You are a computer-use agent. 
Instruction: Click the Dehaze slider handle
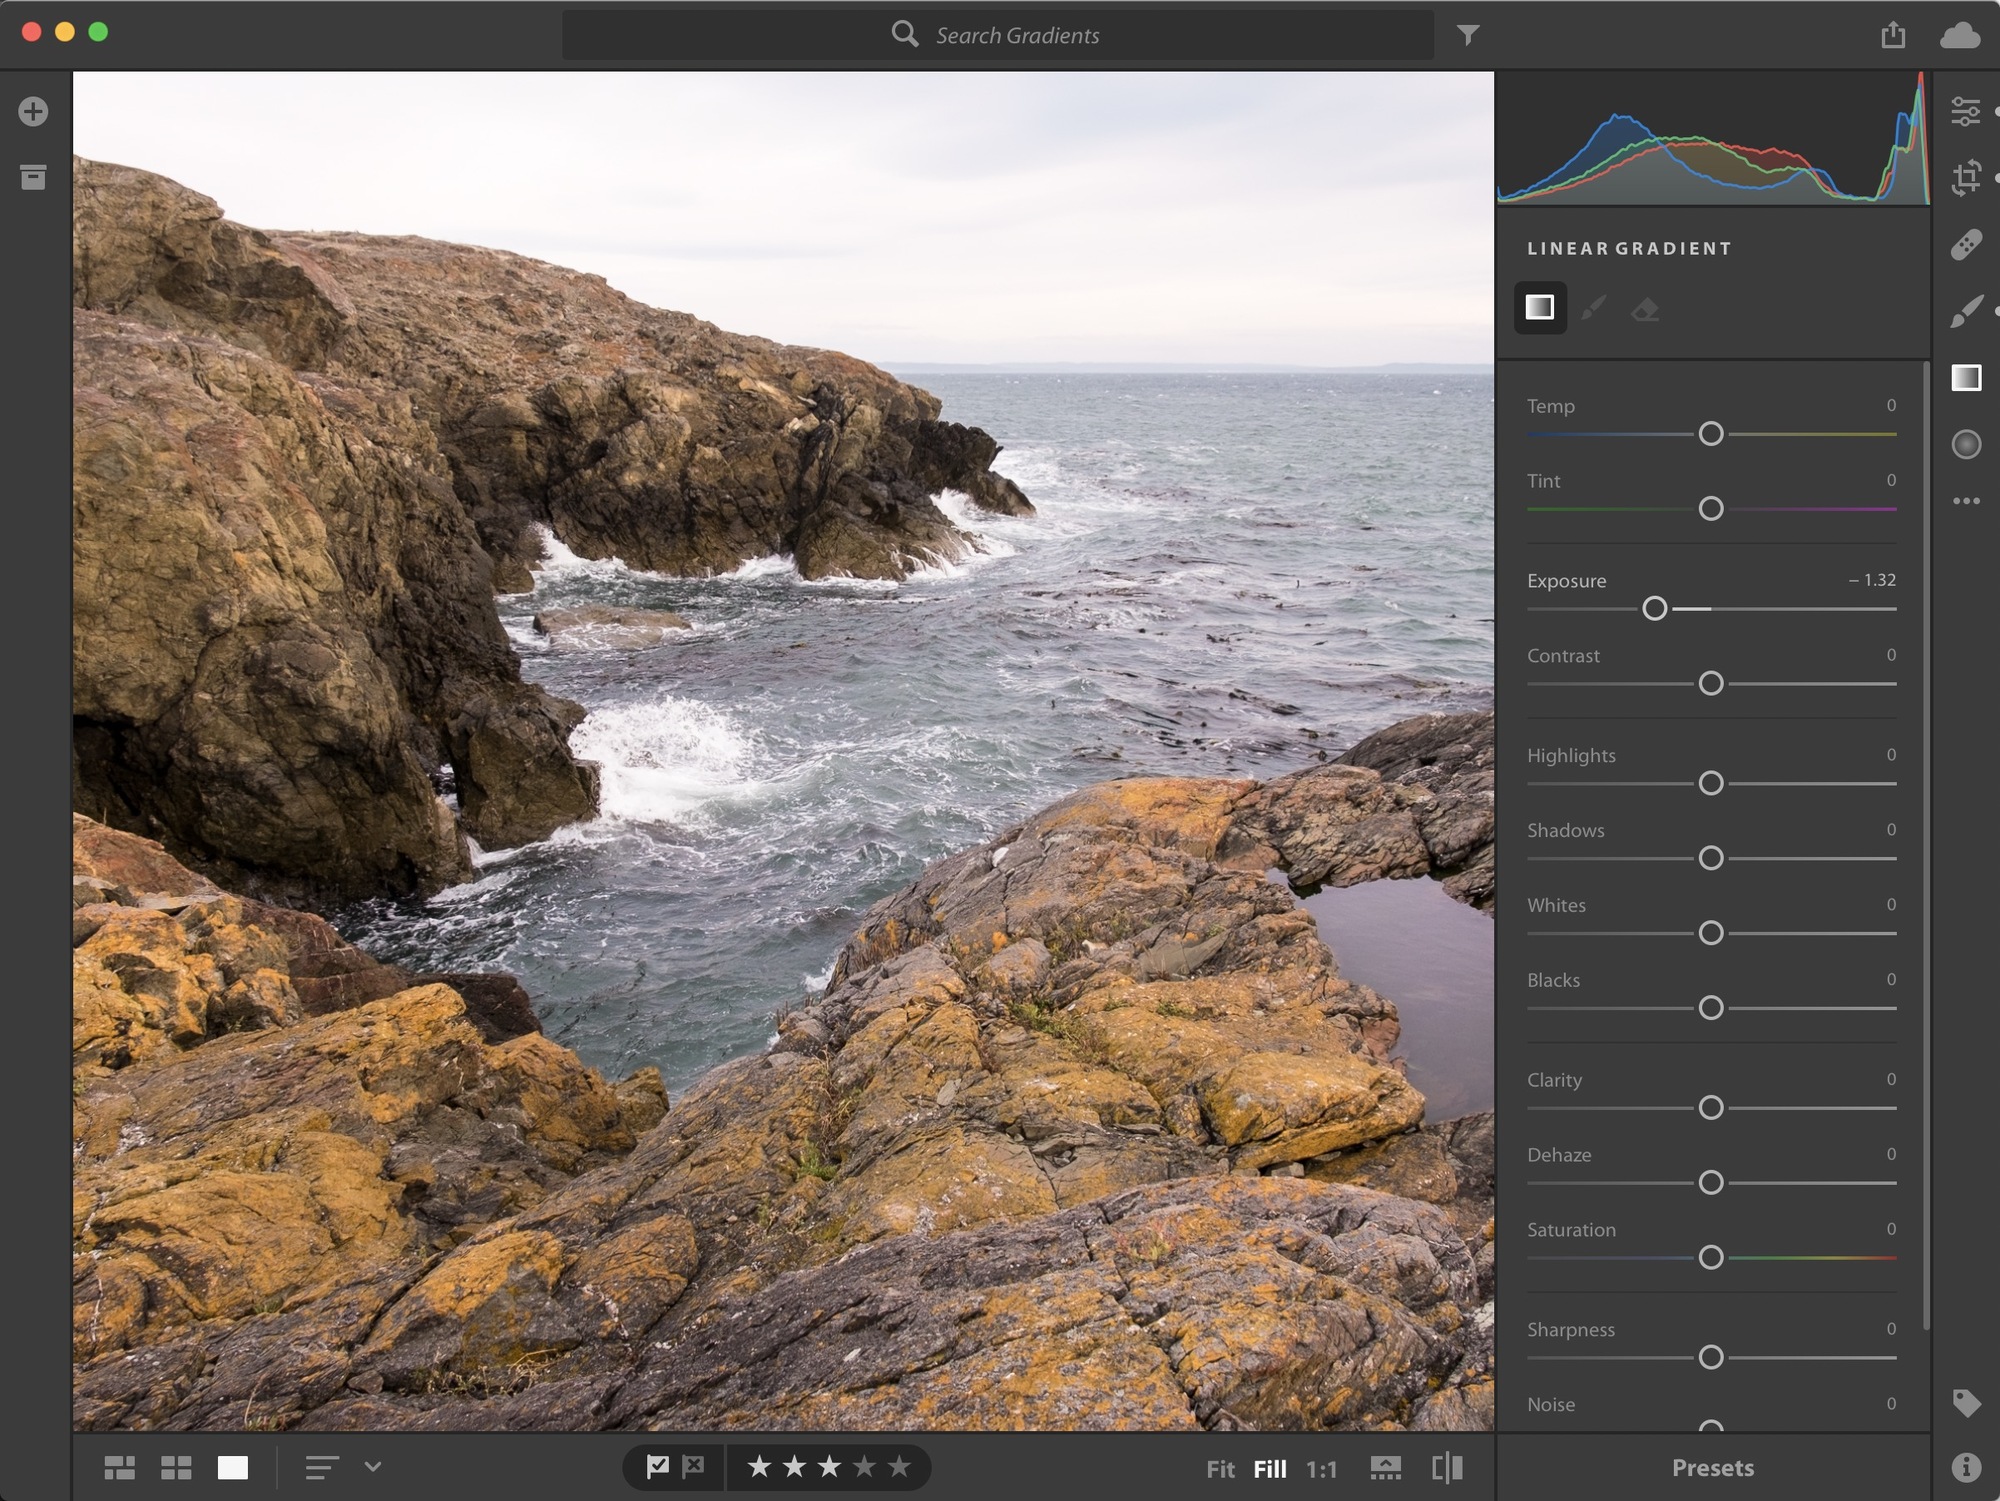[1711, 1182]
